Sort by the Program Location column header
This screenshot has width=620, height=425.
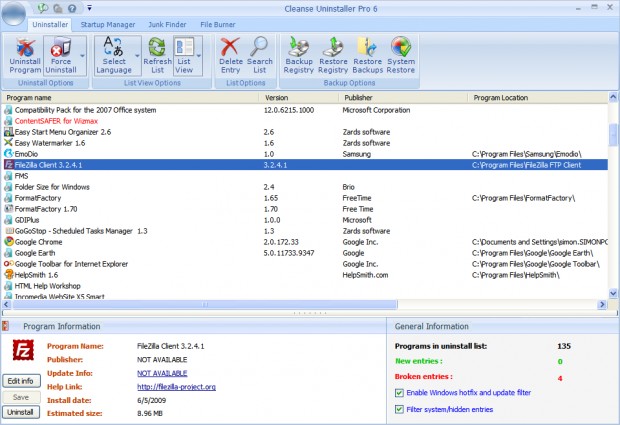point(538,98)
